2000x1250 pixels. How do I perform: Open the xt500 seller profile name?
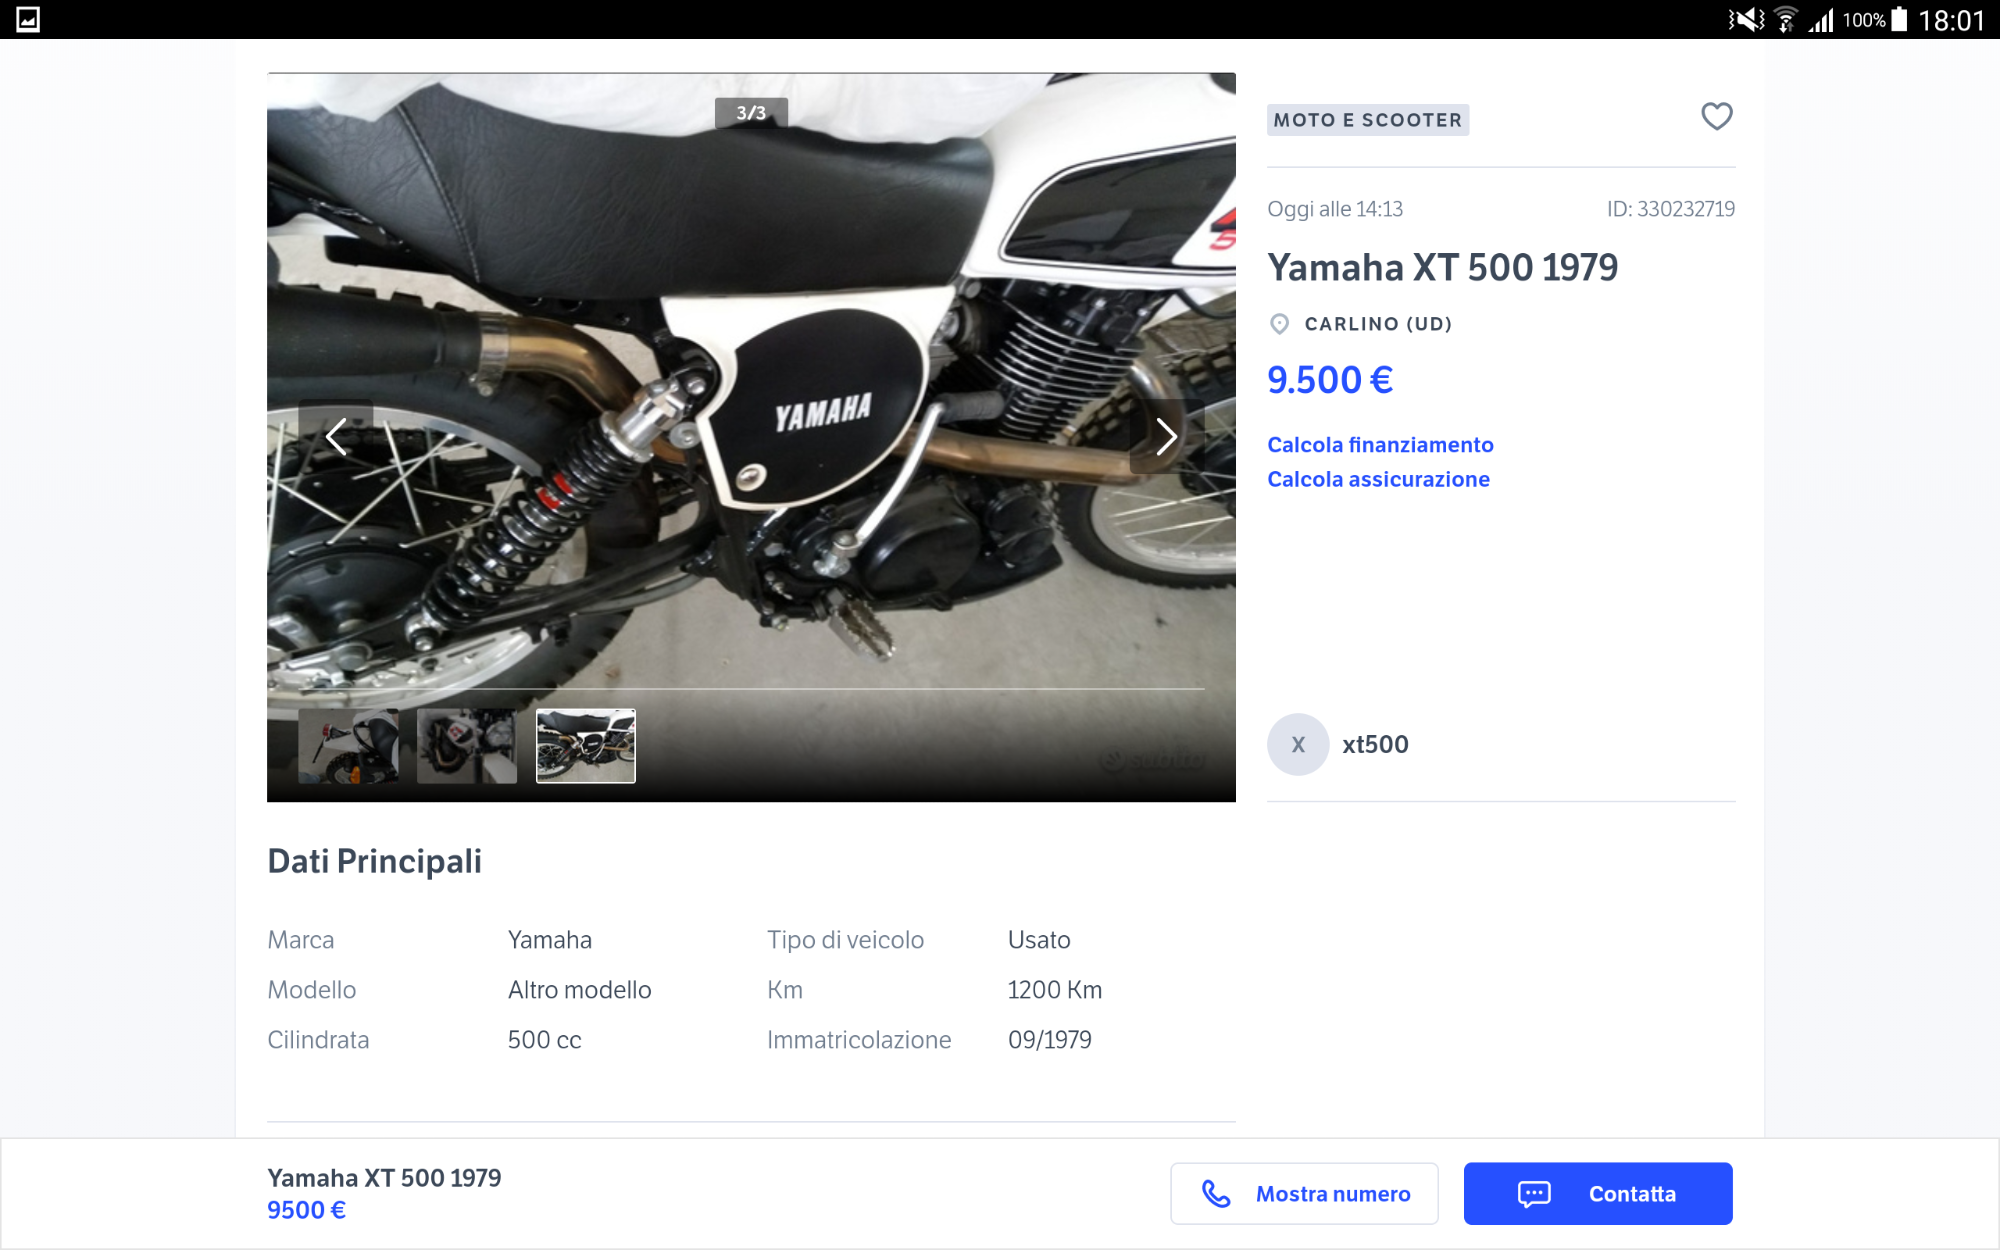tap(1375, 744)
